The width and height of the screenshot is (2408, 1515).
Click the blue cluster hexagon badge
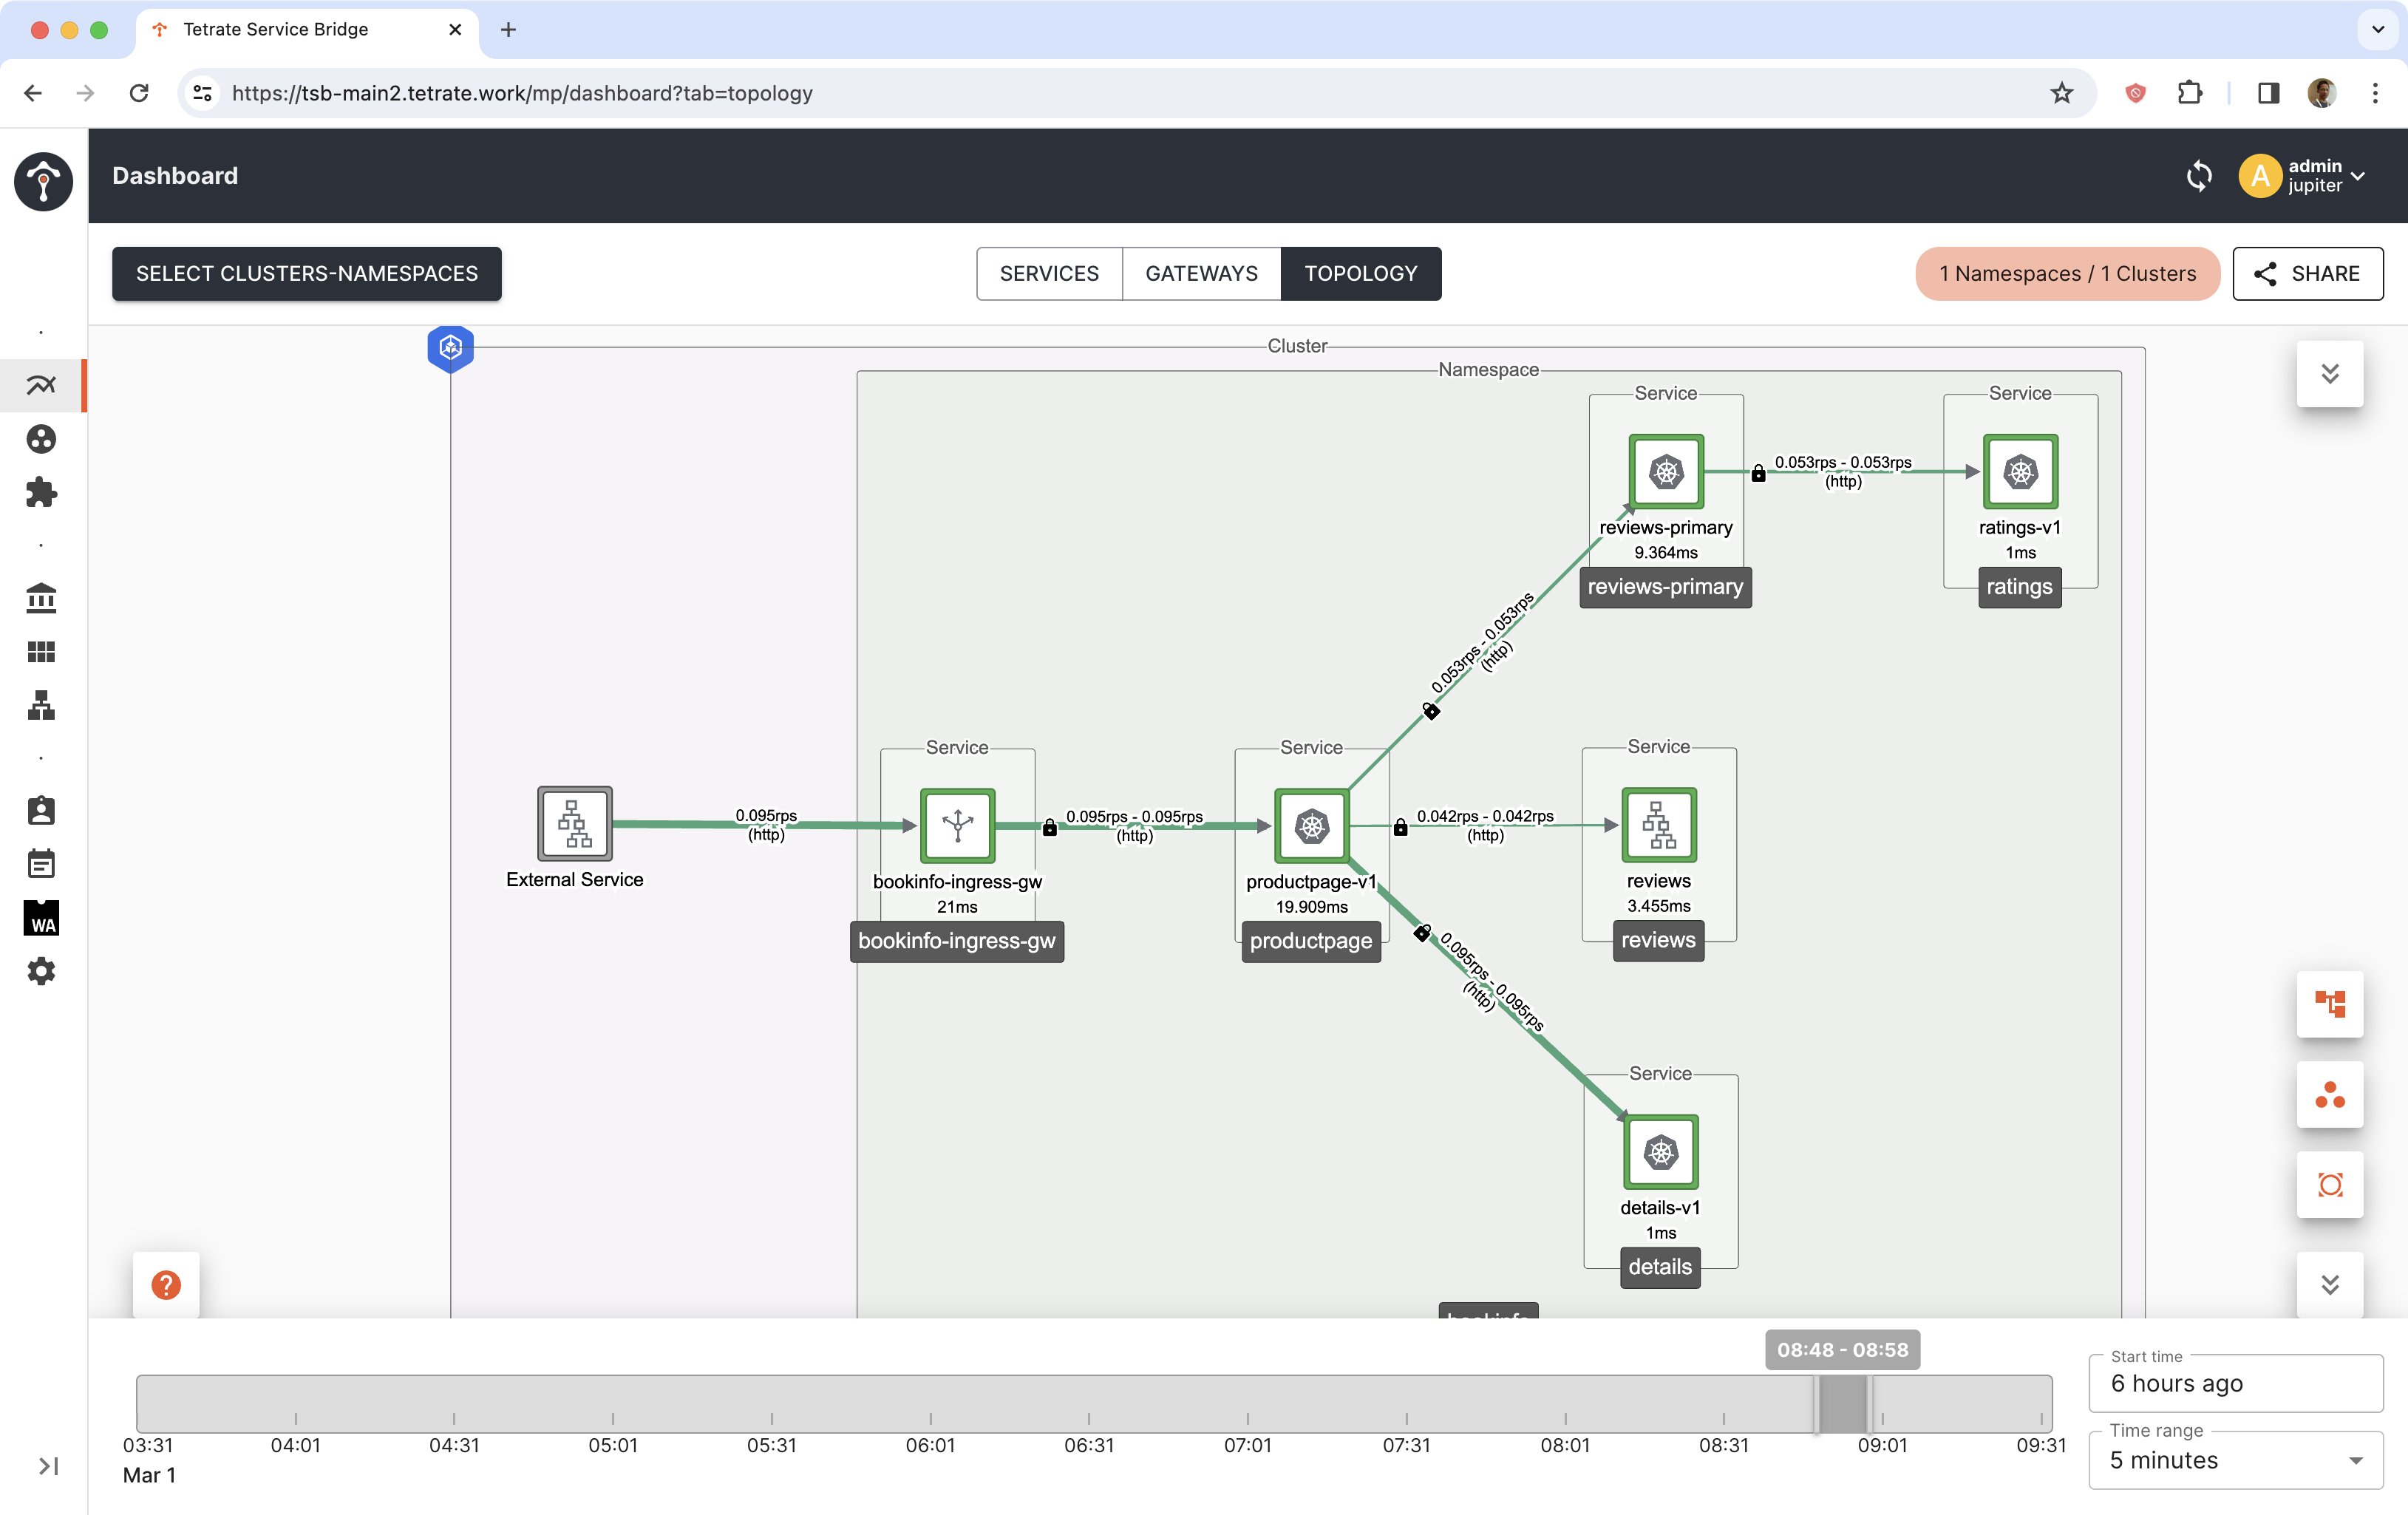[451, 348]
